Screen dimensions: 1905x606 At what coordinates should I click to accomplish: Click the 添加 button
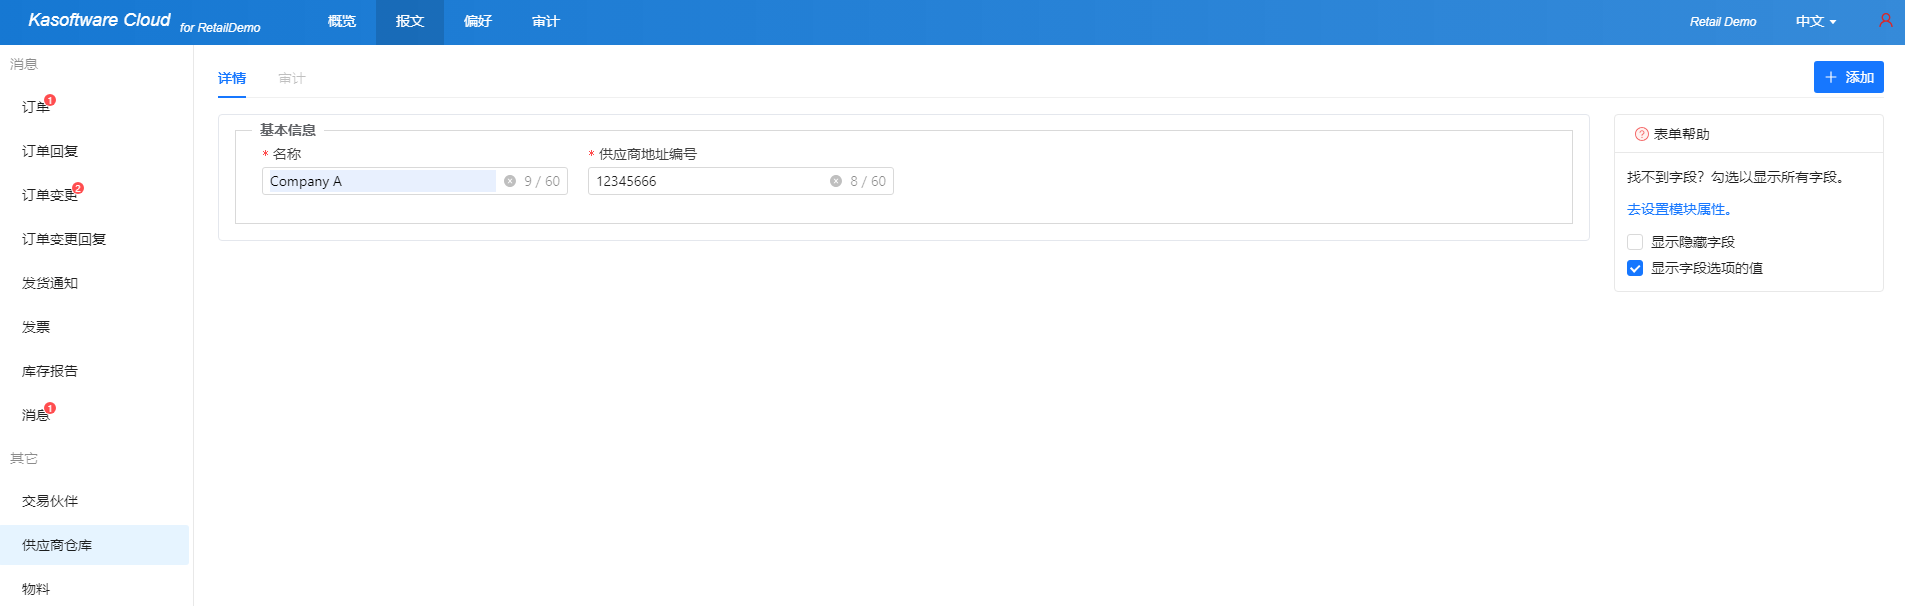(1848, 77)
